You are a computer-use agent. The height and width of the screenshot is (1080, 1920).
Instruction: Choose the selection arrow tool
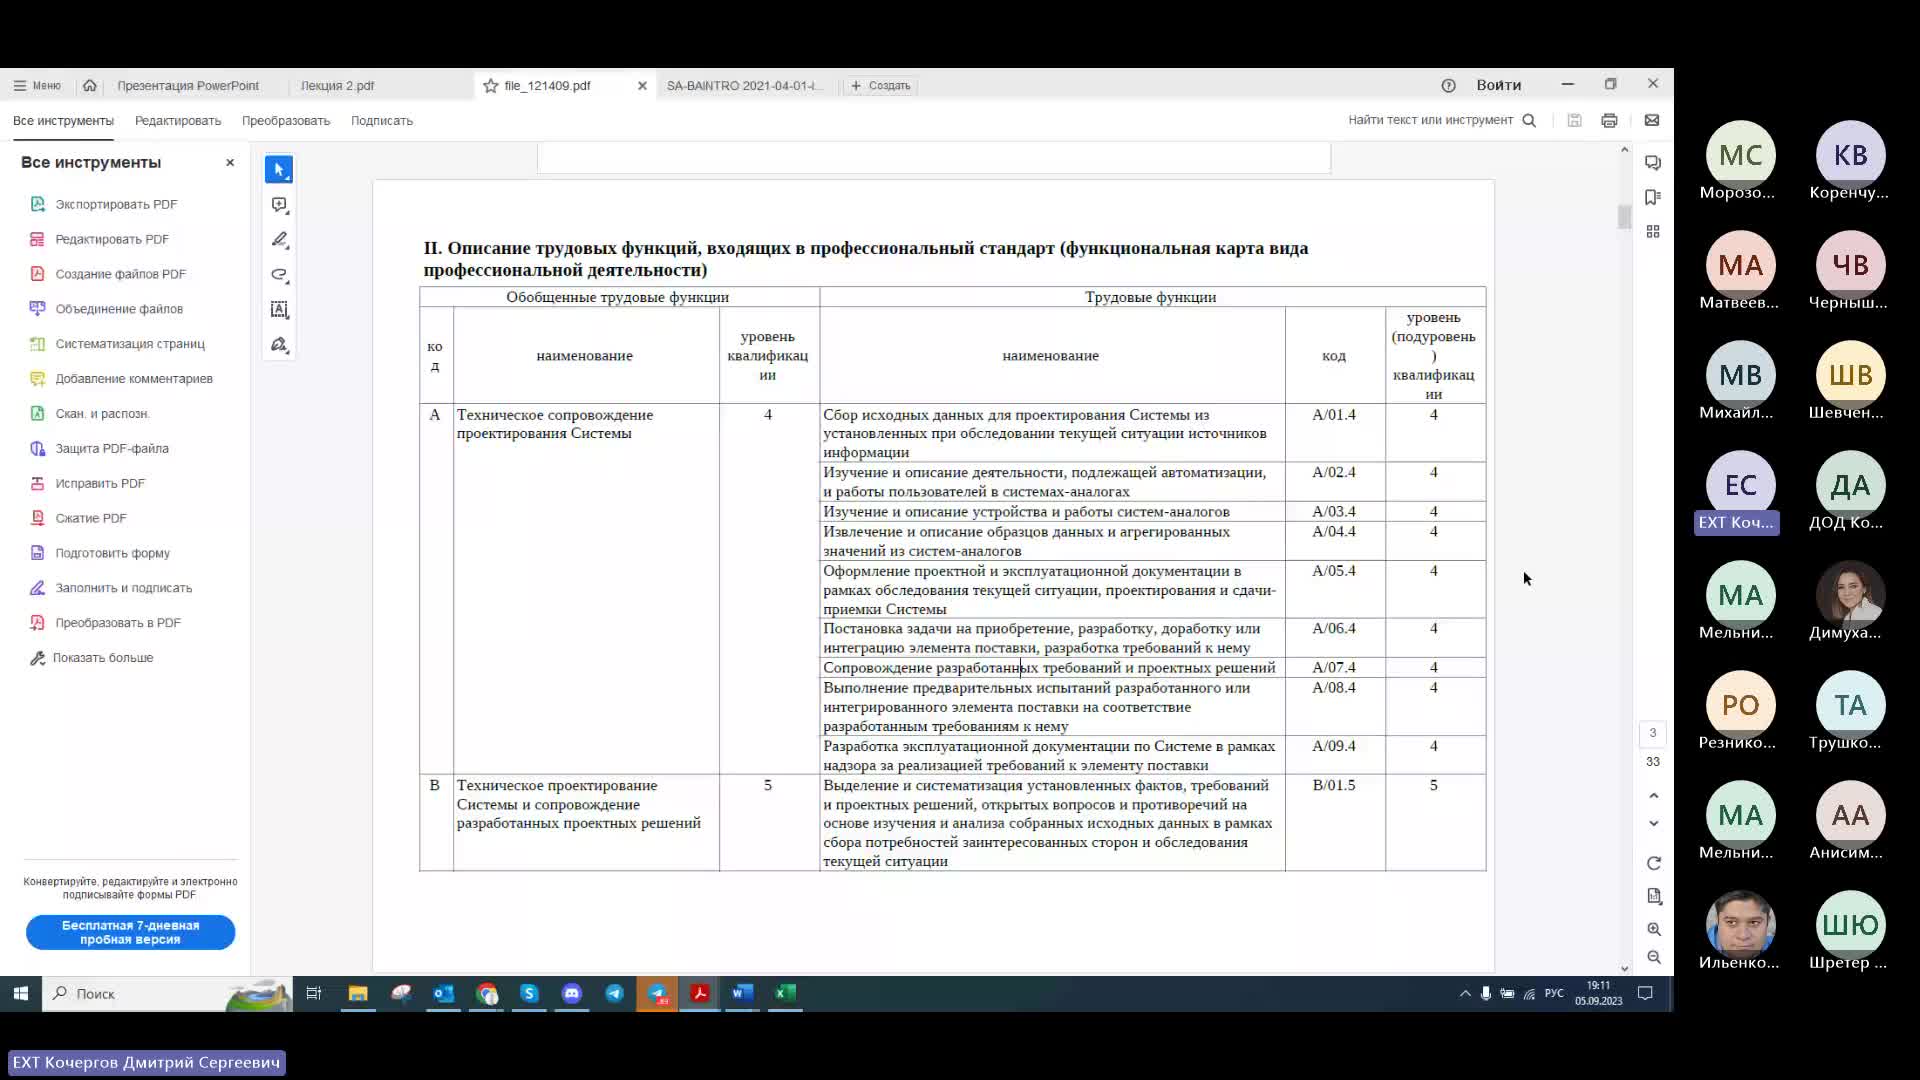point(279,170)
